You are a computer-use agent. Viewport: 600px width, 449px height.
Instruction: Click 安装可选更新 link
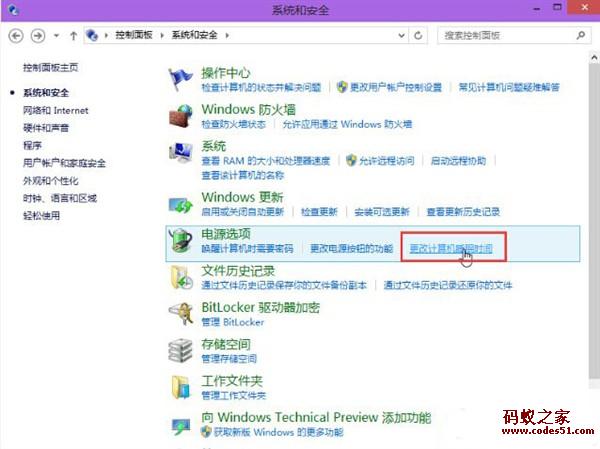click(382, 212)
